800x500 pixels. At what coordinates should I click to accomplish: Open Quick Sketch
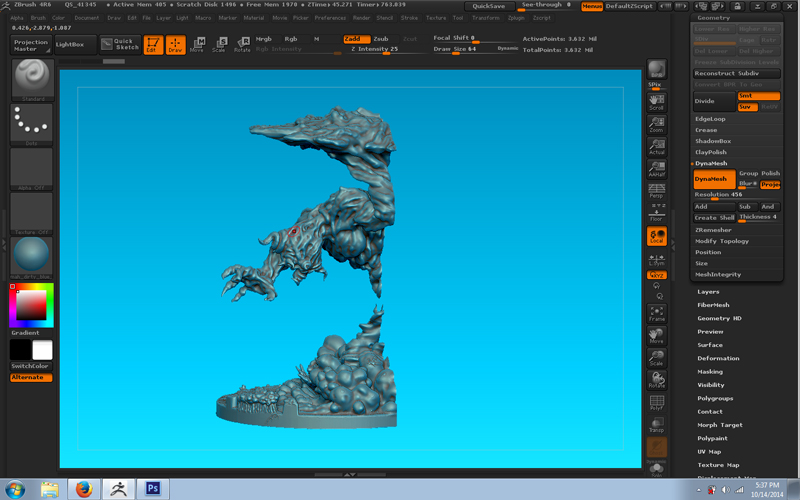pos(120,44)
